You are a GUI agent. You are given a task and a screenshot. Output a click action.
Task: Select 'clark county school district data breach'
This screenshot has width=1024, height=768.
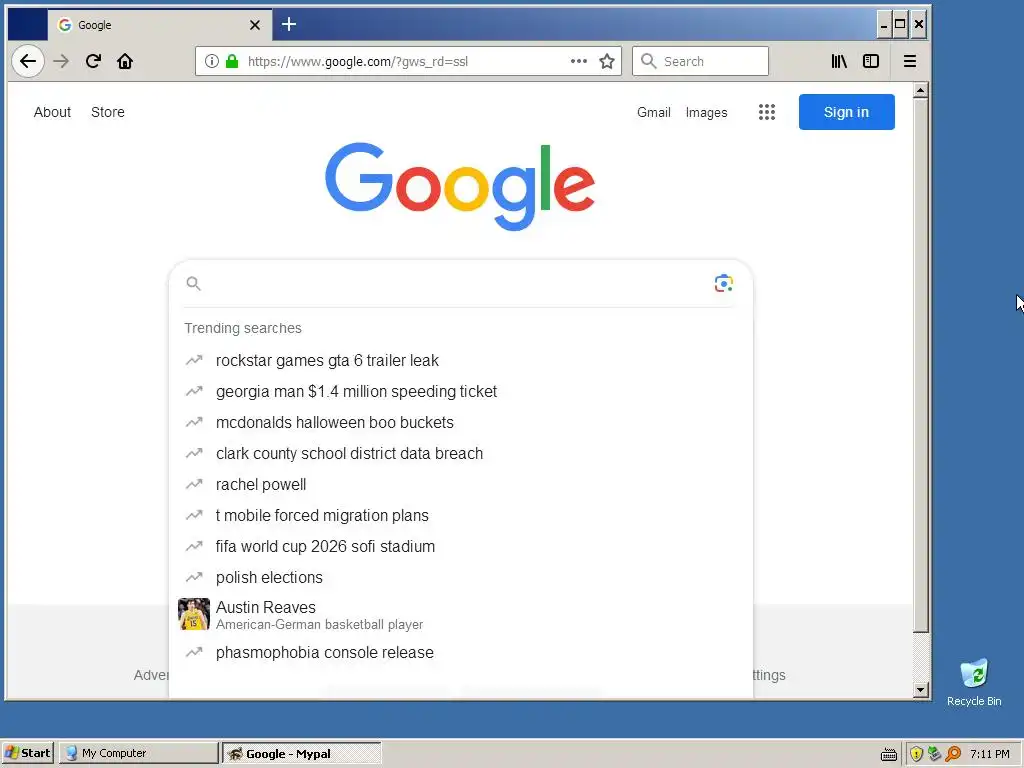pyautogui.click(x=349, y=453)
